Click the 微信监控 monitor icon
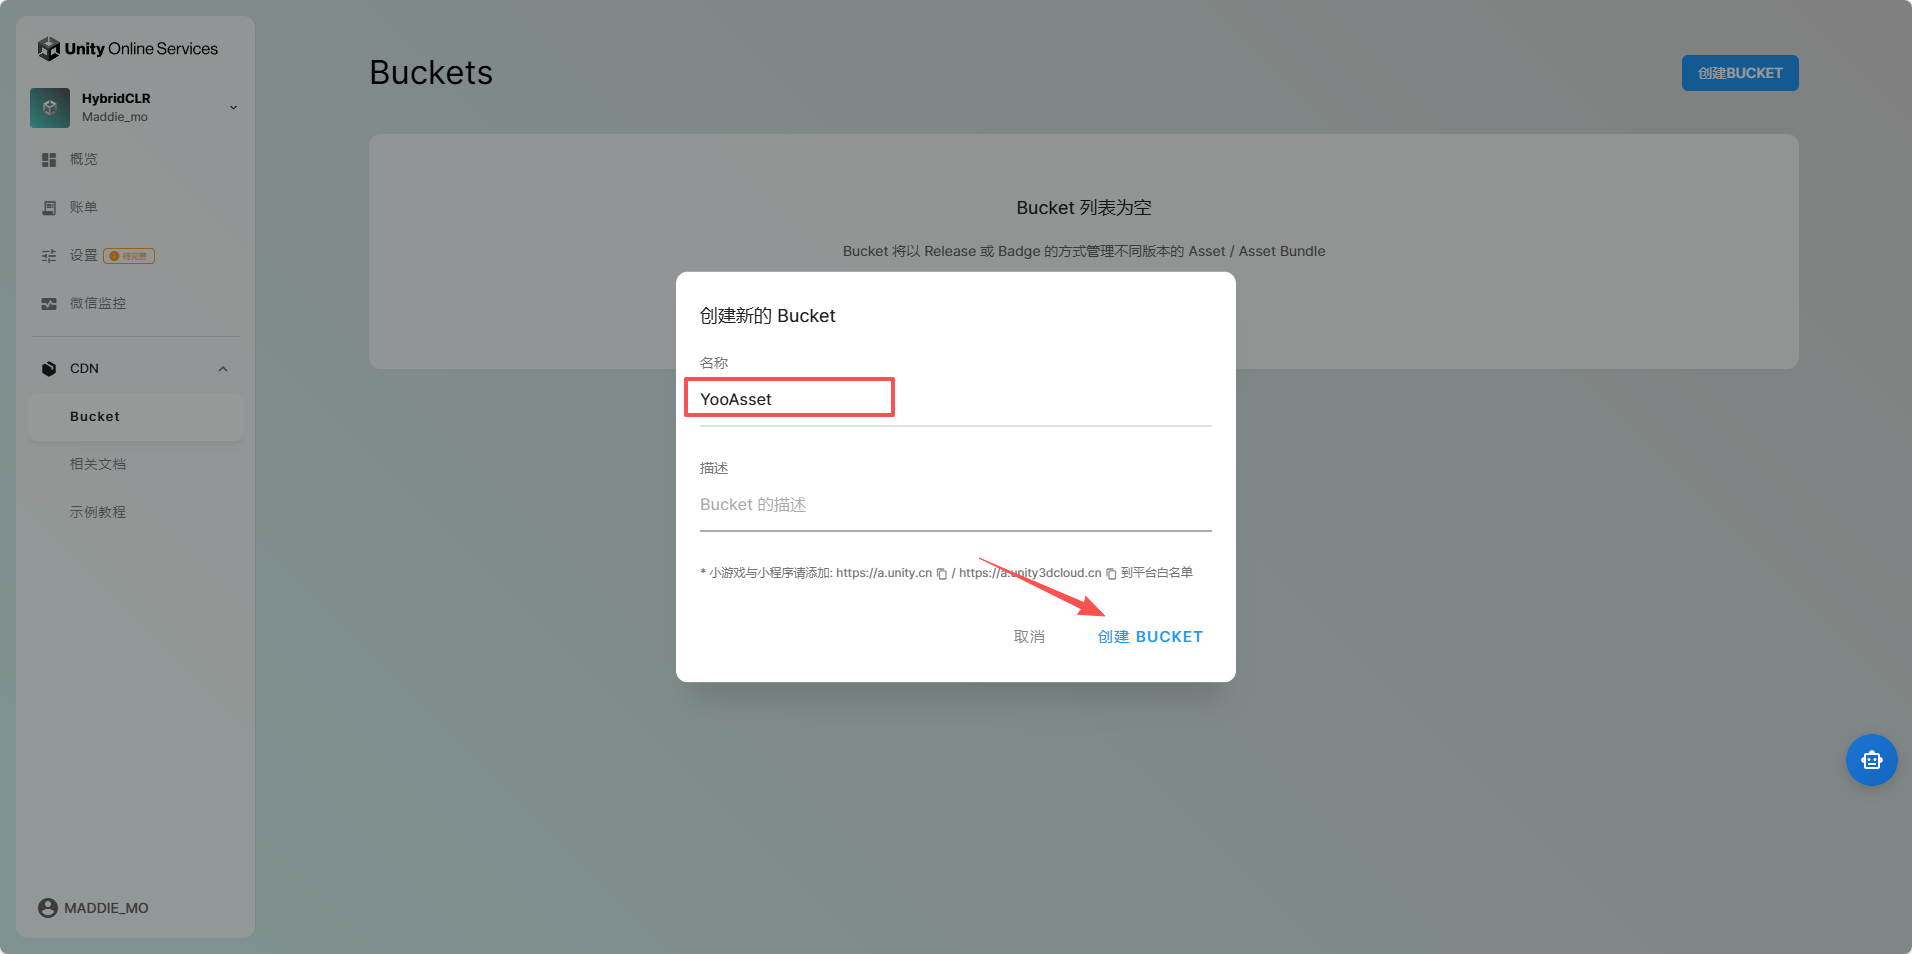 pyautogui.click(x=49, y=304)
